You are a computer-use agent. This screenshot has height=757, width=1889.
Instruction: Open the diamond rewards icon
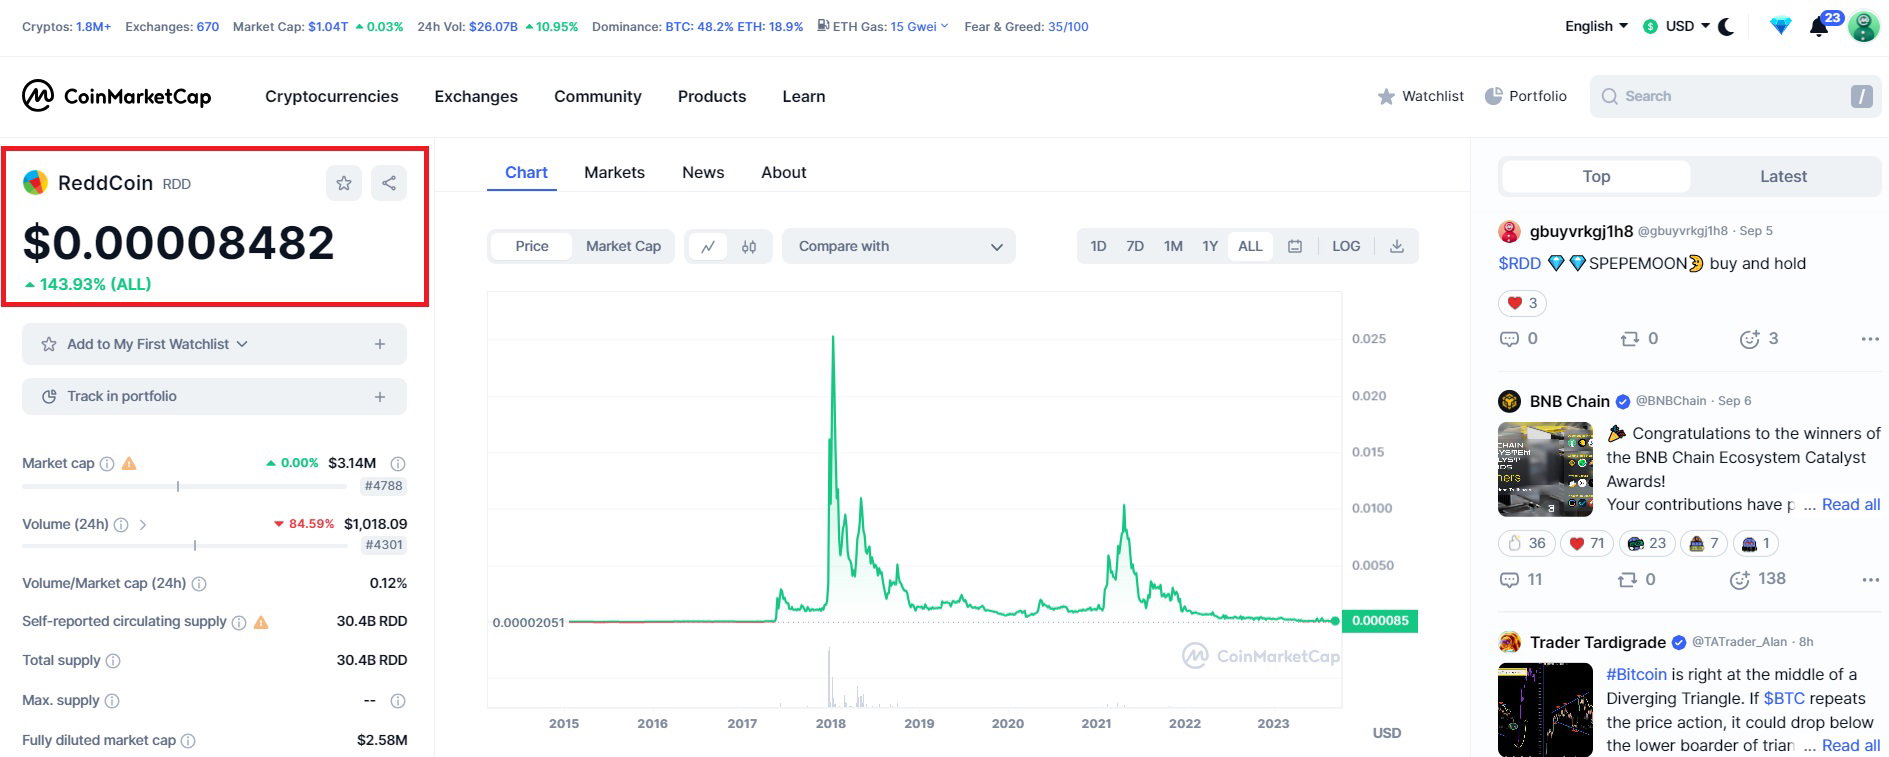tap(1781, 27)
